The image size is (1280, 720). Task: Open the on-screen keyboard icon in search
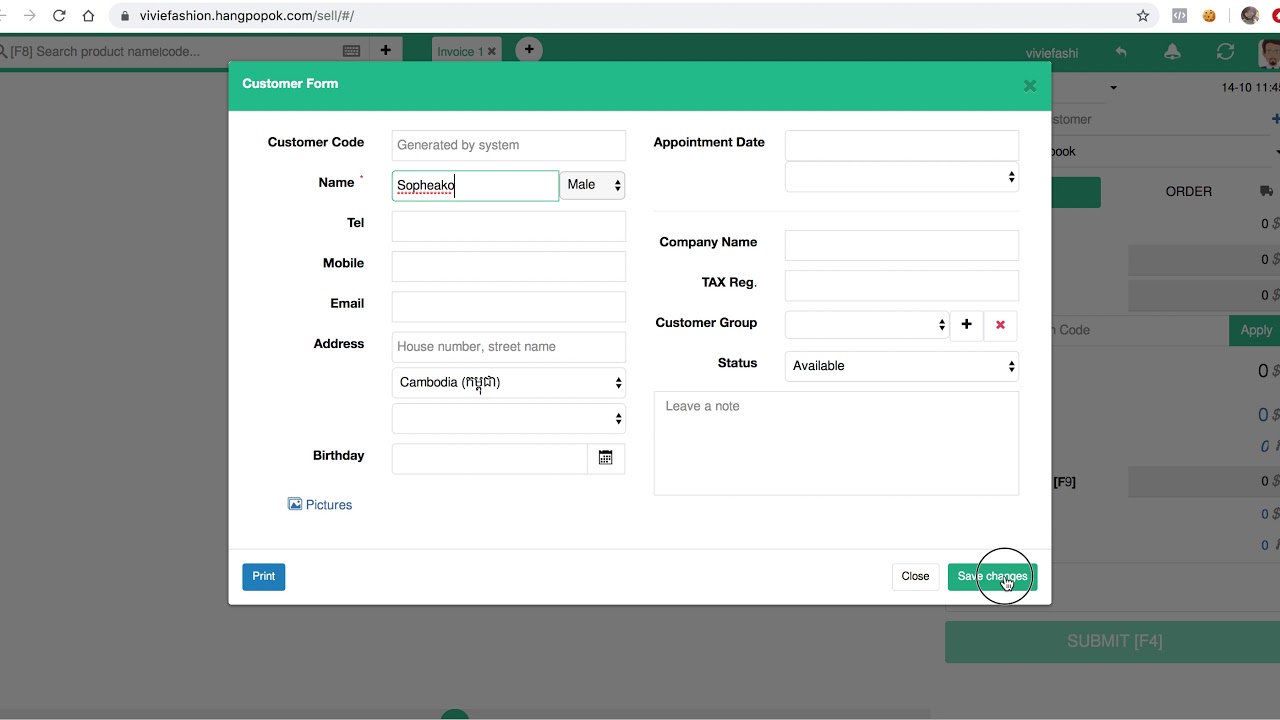352,51
